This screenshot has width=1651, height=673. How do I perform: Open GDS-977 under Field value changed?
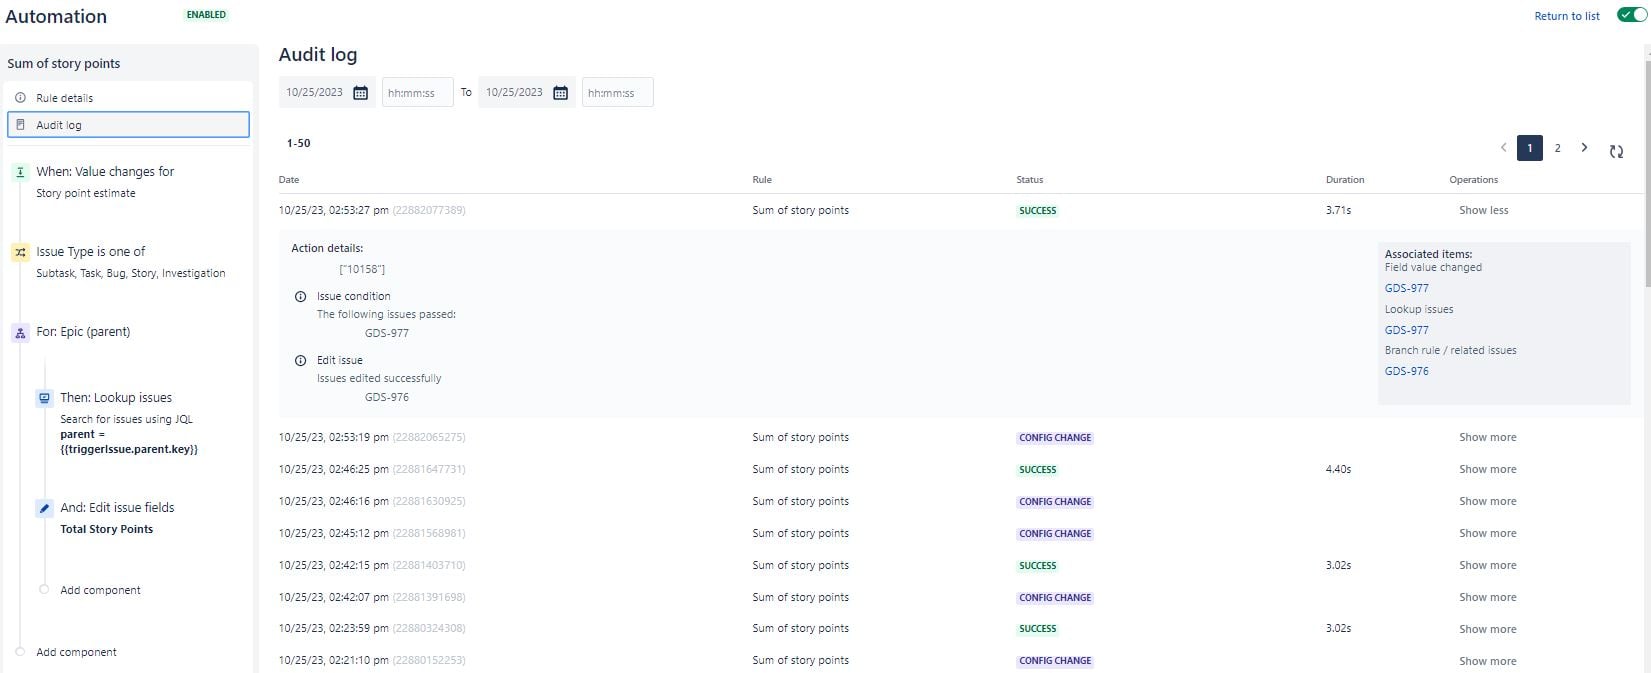point(1406,288)
